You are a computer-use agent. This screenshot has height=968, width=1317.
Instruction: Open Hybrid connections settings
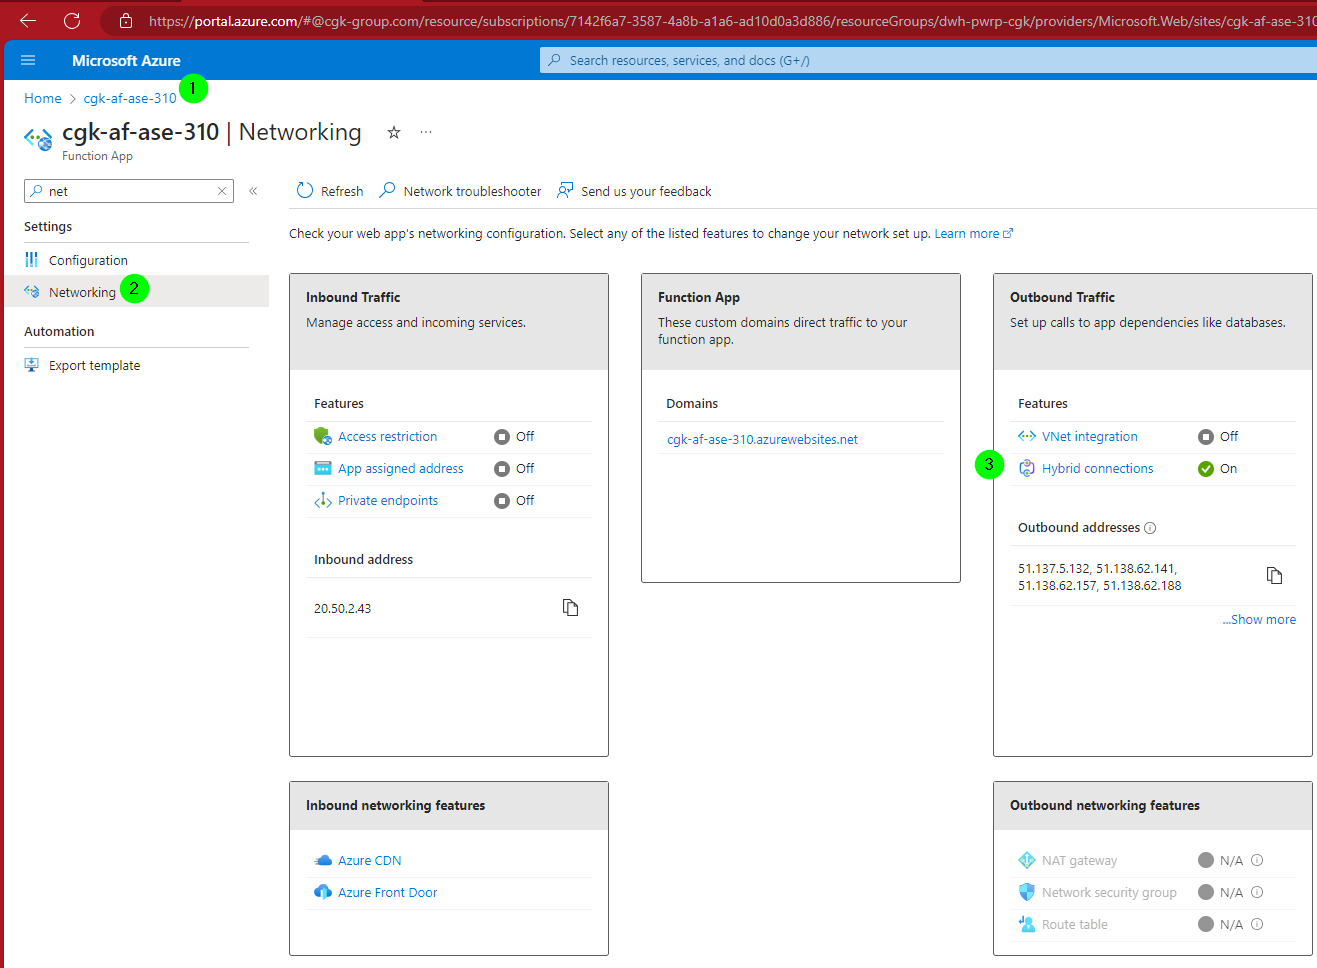1097,468
